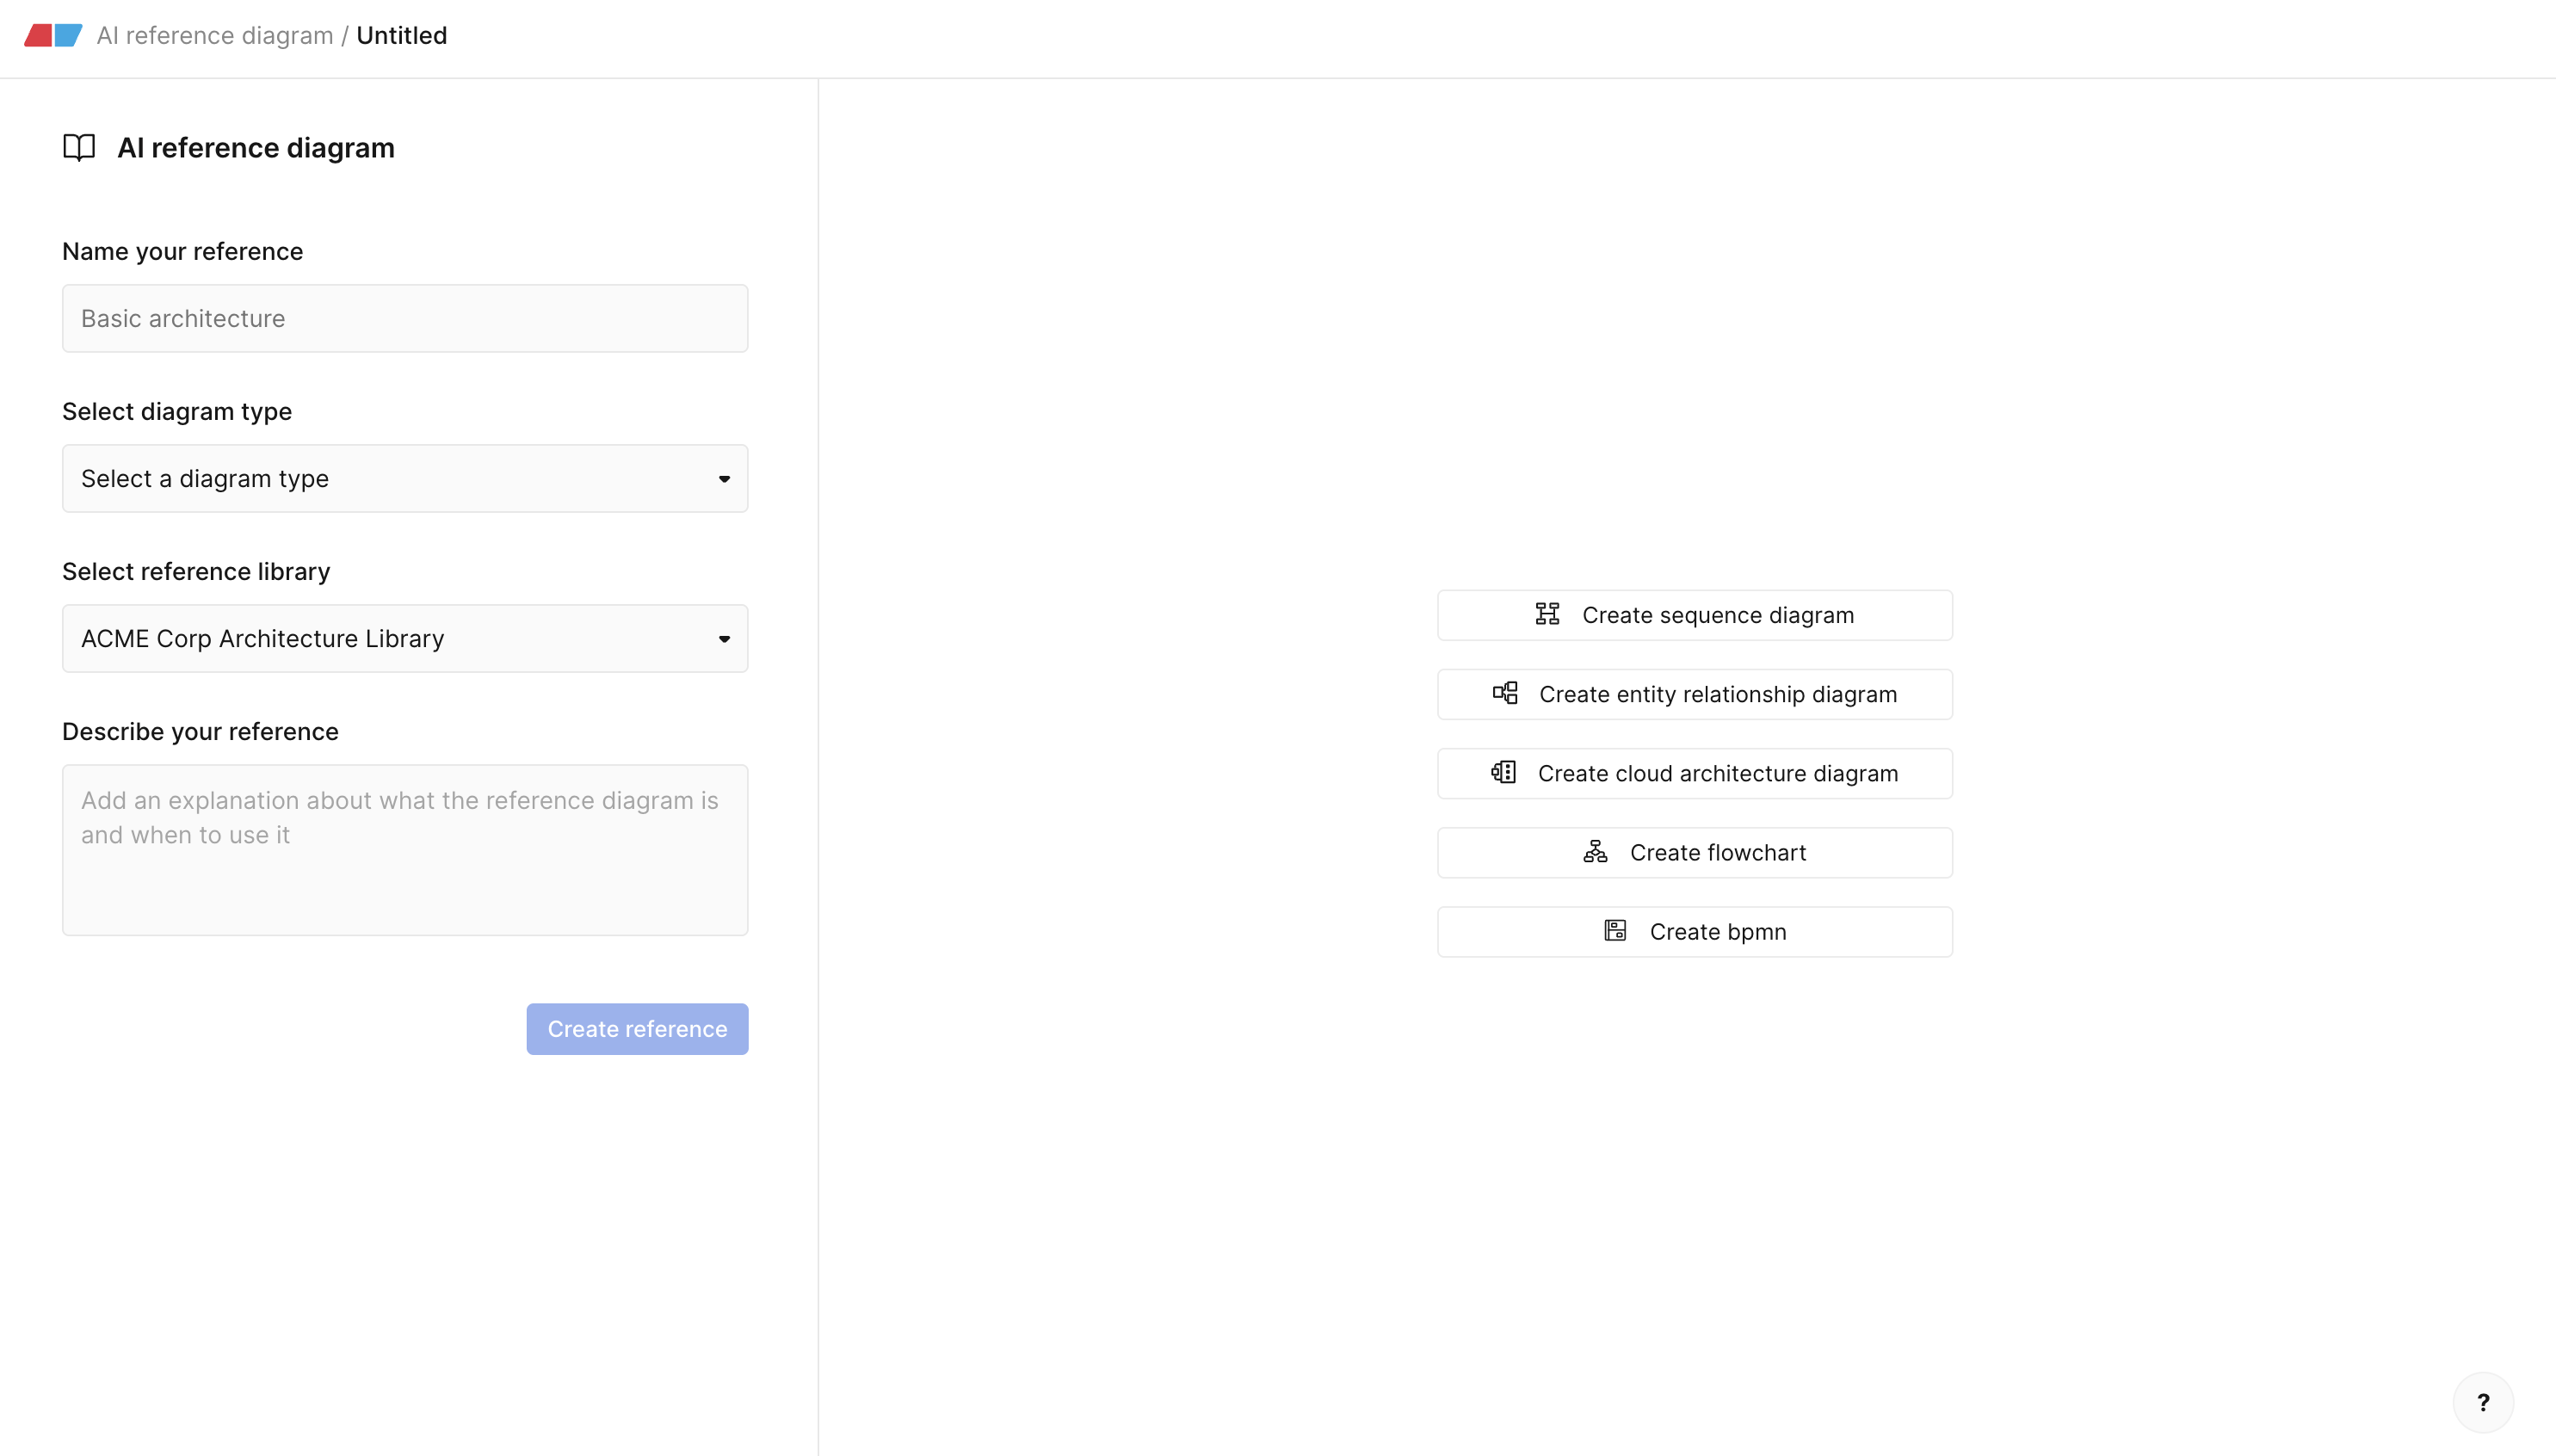Click the reference library dropdown arrow

click(x=724, y=639)
